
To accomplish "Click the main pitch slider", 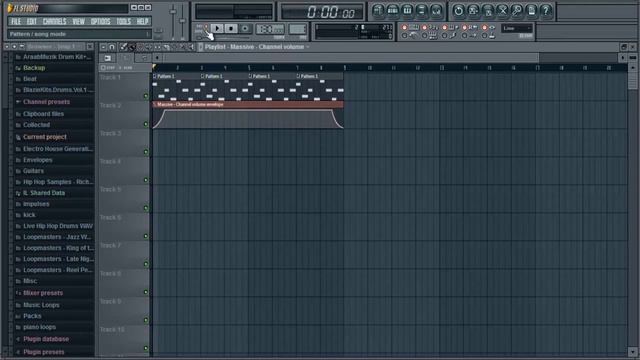I will click(182, 20).
